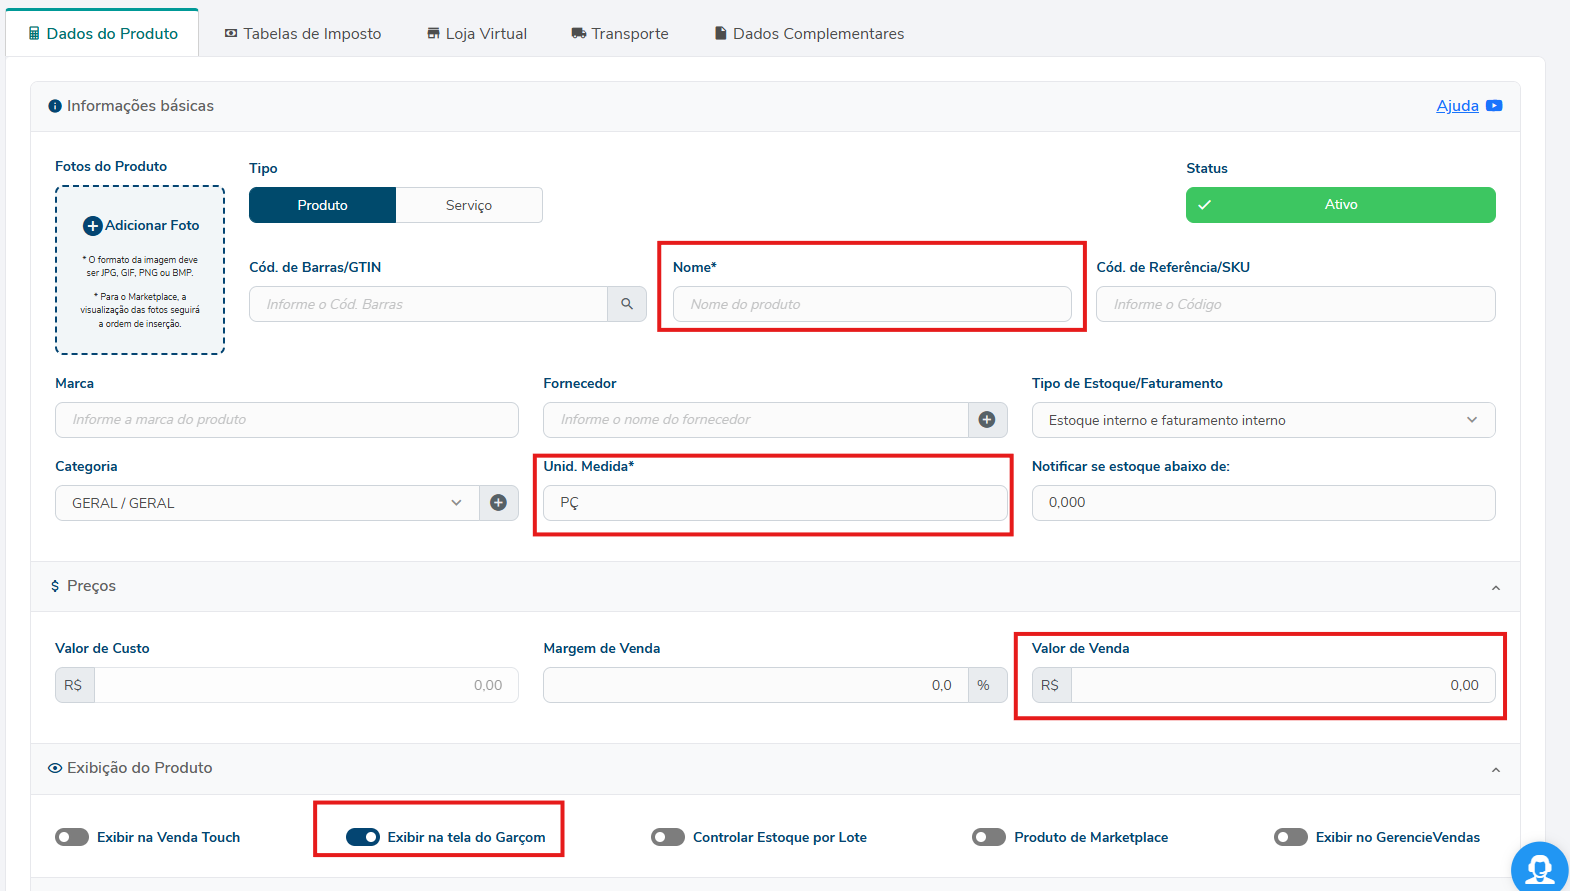
Task: Select the Serviço type button
Action: 469,205
